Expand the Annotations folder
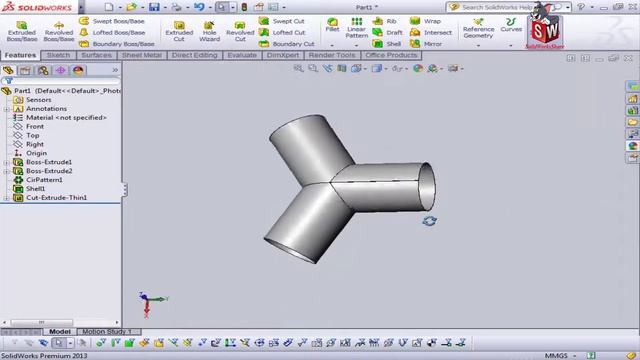 pyautogui.click(x=6, y=109)
